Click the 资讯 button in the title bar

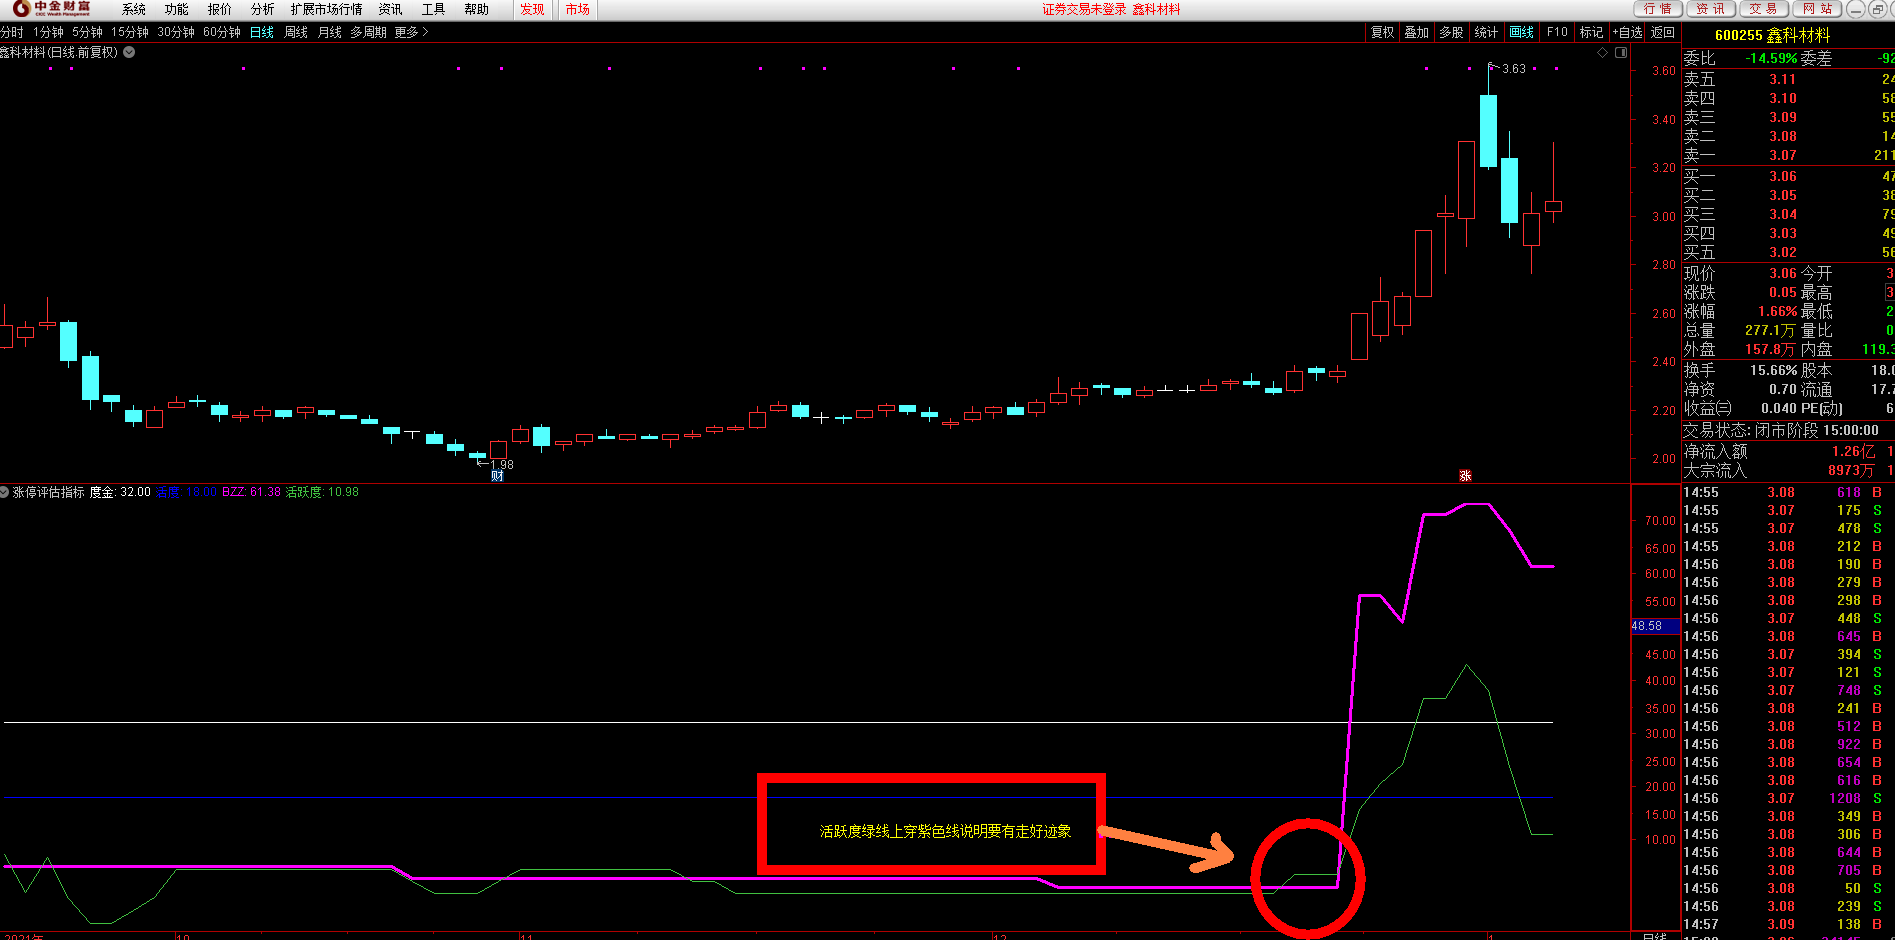1711,9
